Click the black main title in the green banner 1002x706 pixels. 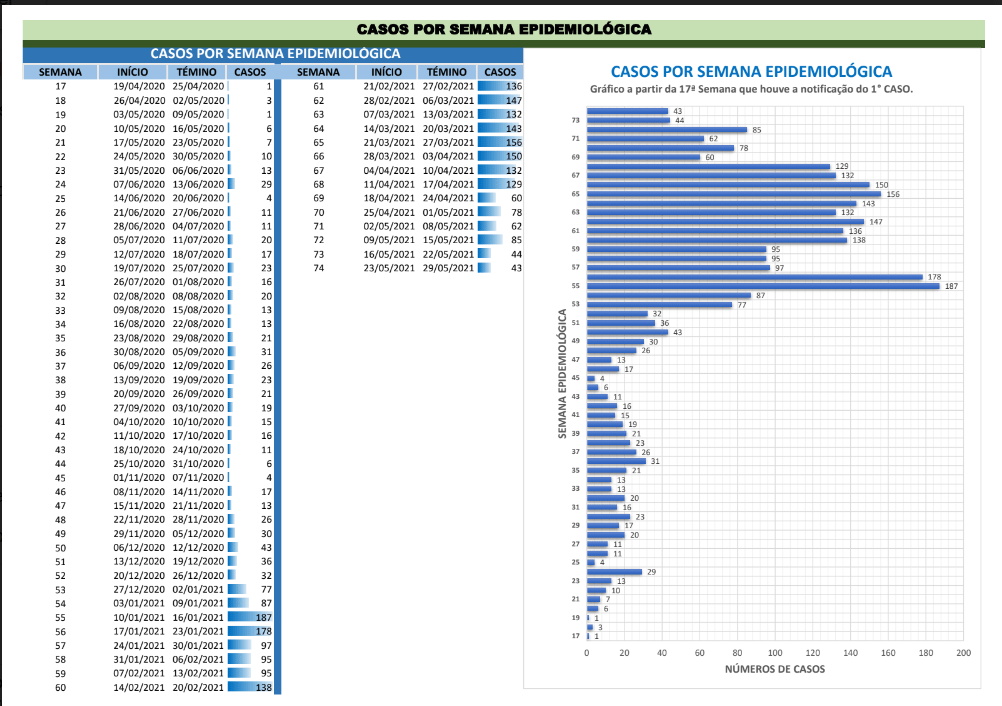(504, 29)
